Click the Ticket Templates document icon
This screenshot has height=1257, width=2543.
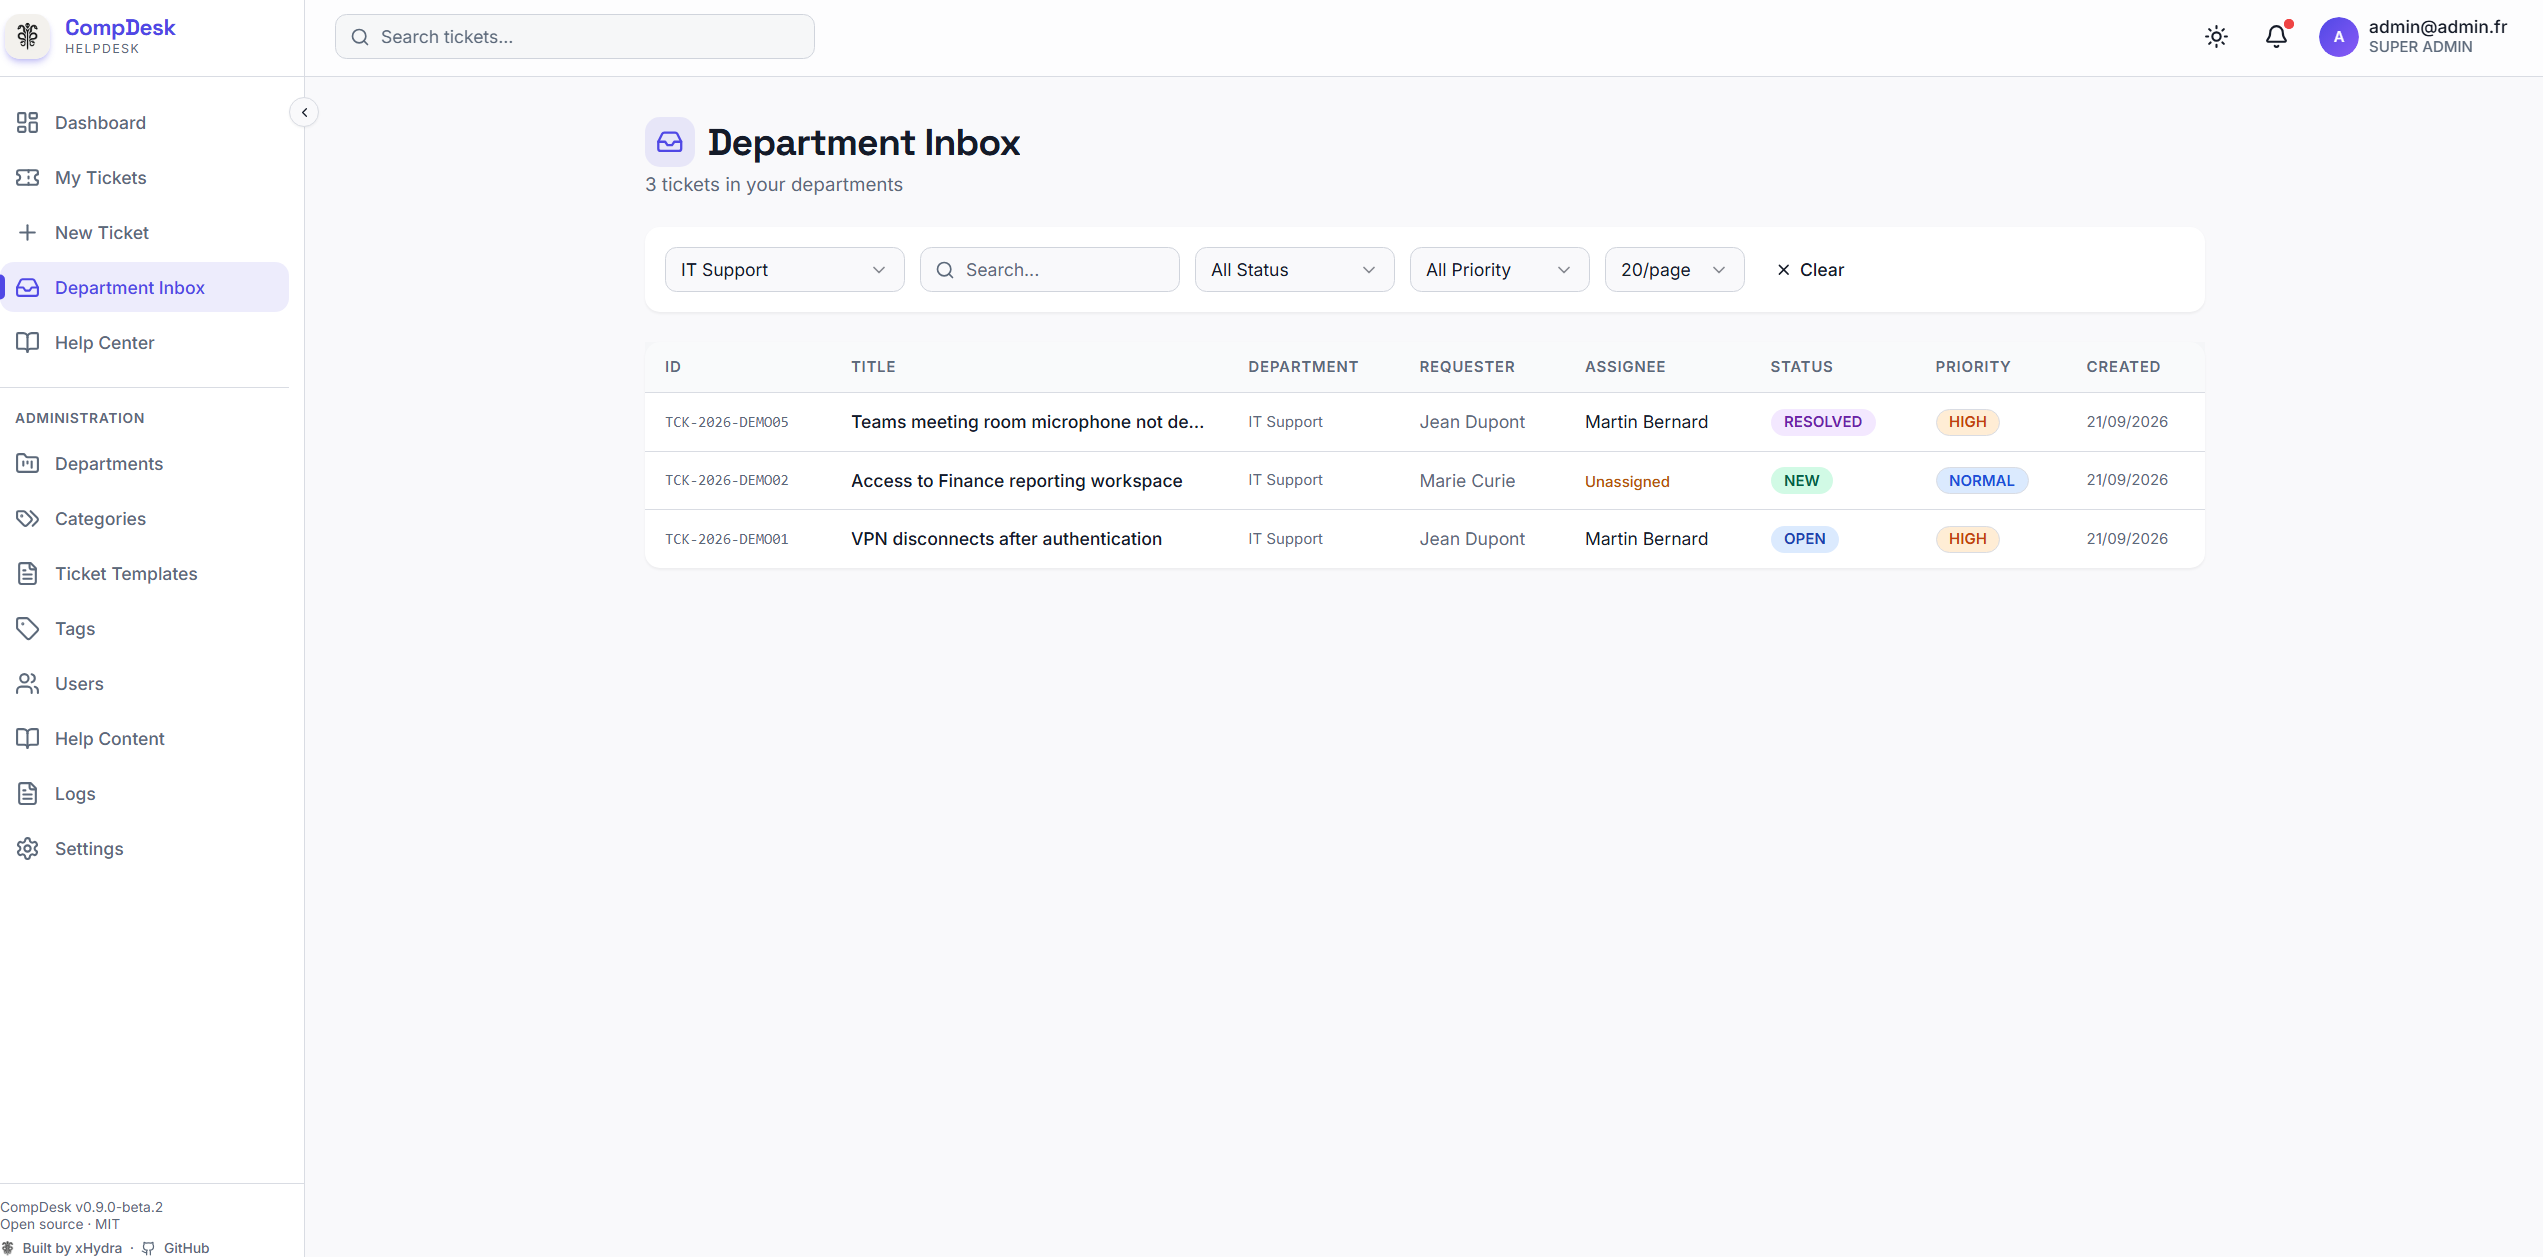(x=27, y=573)
